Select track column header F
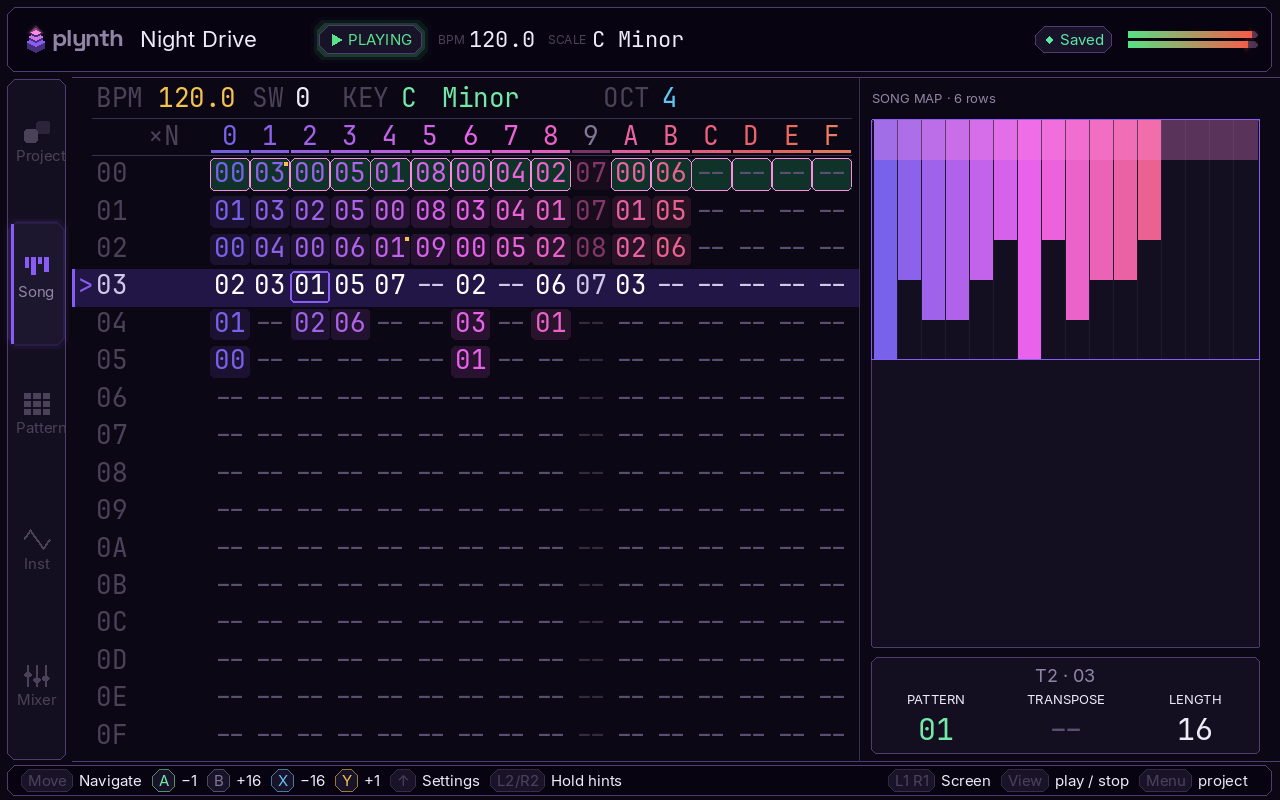The height and width of the screenshot is (800, 1280). [x=832, y=136]
